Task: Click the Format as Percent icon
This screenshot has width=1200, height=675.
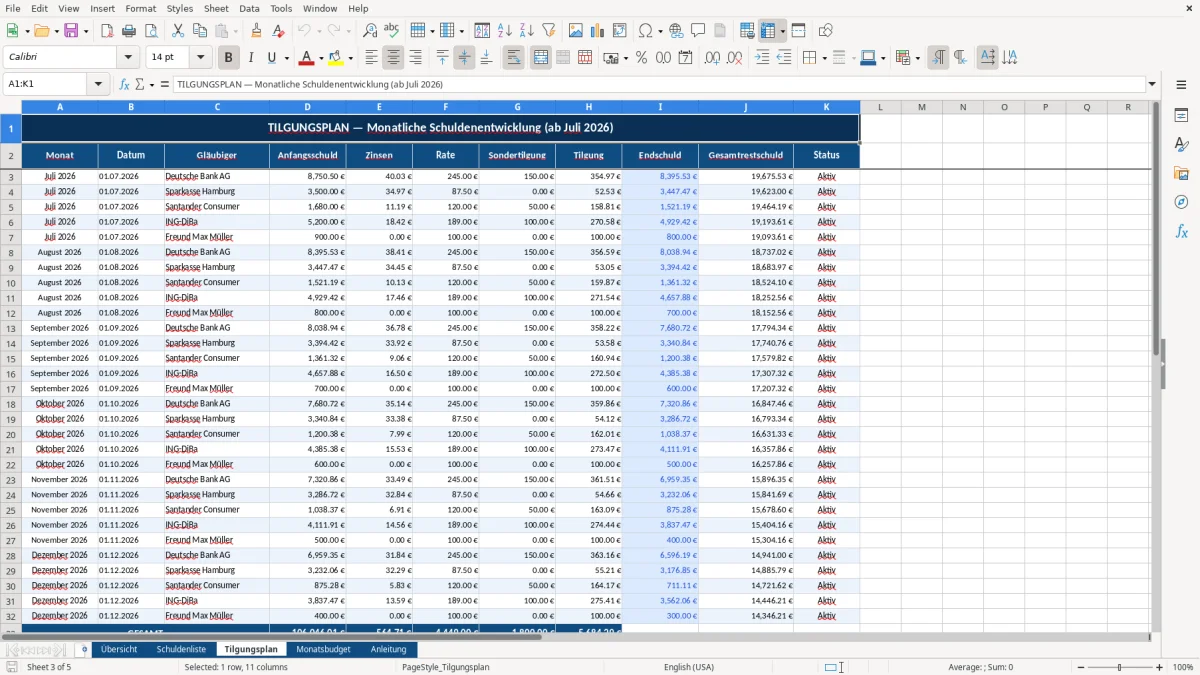Action: [x=641, y=58]
